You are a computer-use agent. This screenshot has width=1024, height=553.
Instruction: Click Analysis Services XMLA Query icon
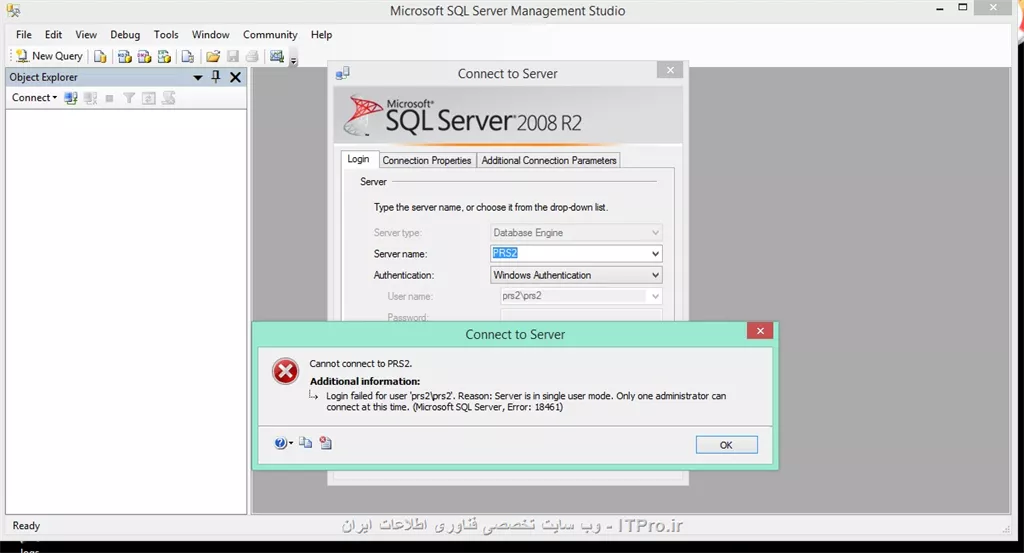point(165,57)
